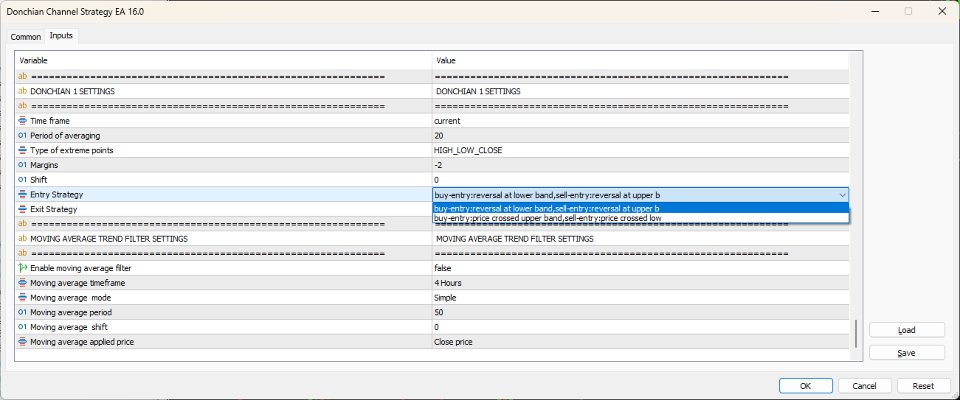Click the Exit Strategy enum icon

23,209
